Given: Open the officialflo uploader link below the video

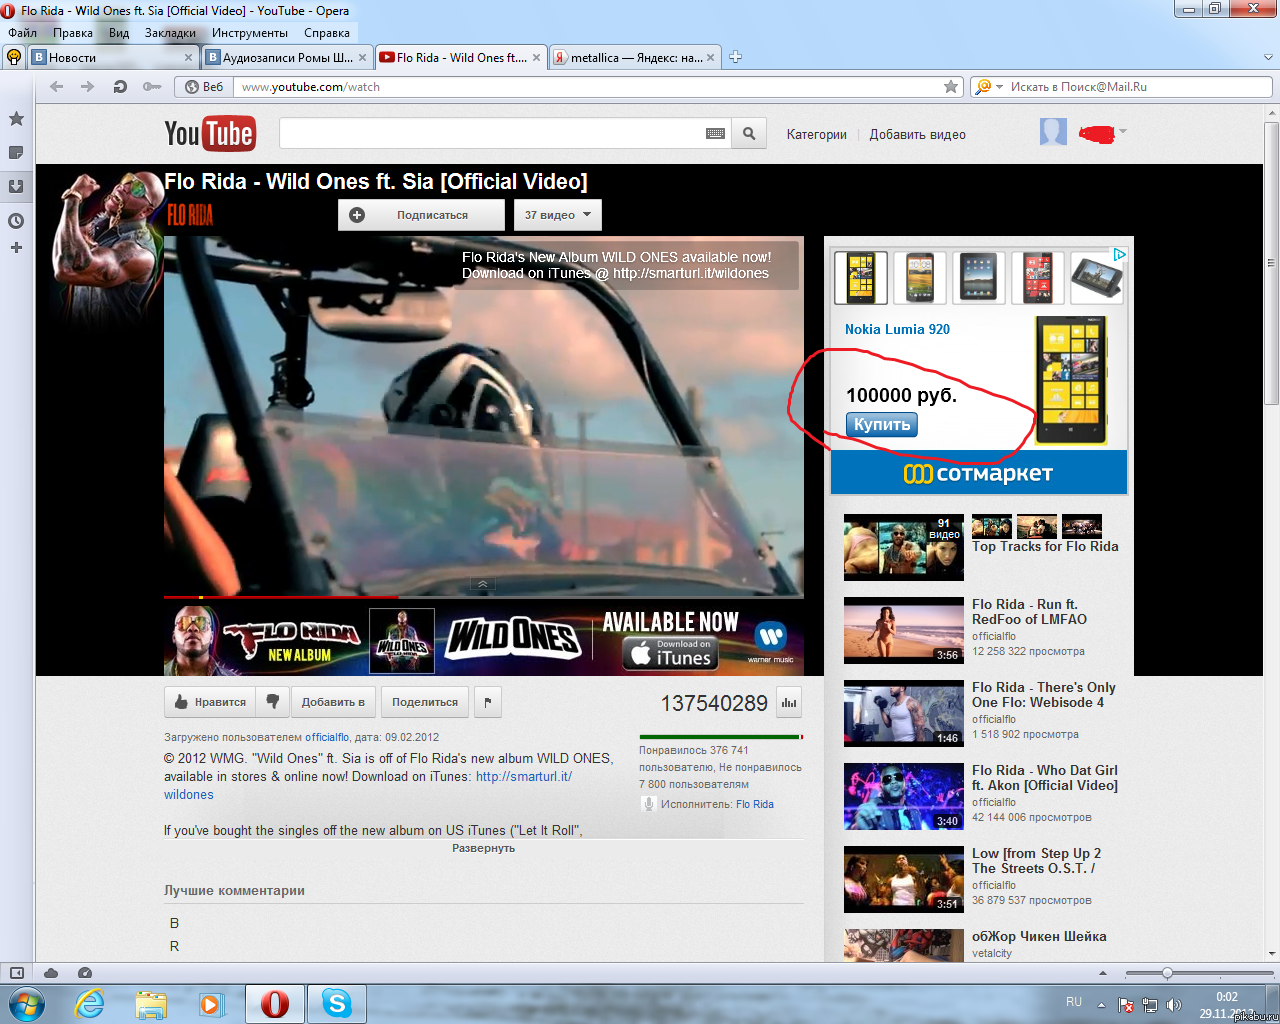Looking at the screenshot, I should (x=327, y=737).
